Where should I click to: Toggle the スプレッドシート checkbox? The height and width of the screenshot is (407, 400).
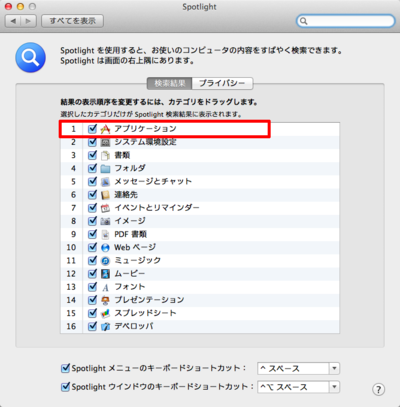[92, 313]
